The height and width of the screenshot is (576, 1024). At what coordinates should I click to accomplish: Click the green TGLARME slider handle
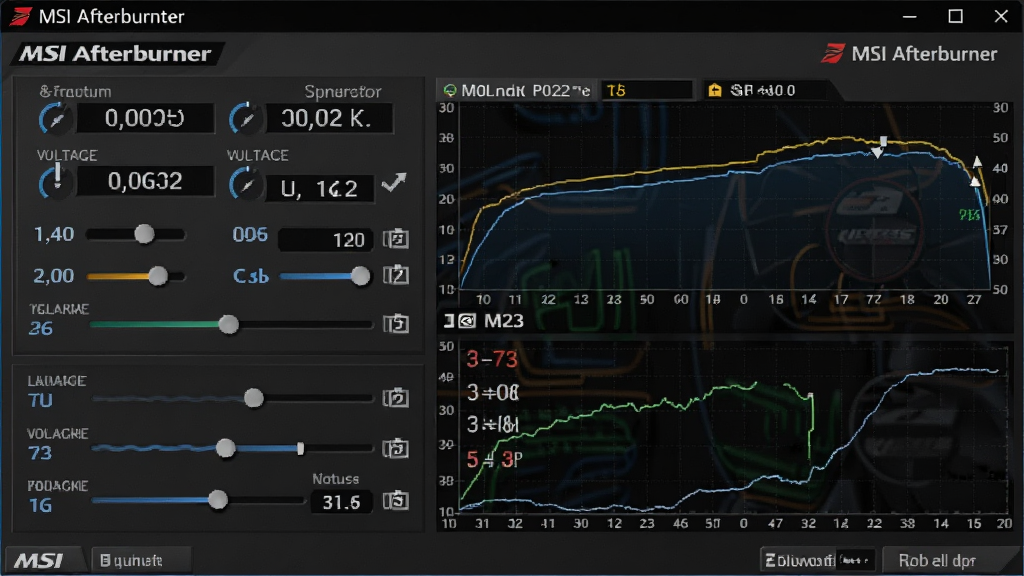[229, 324]
